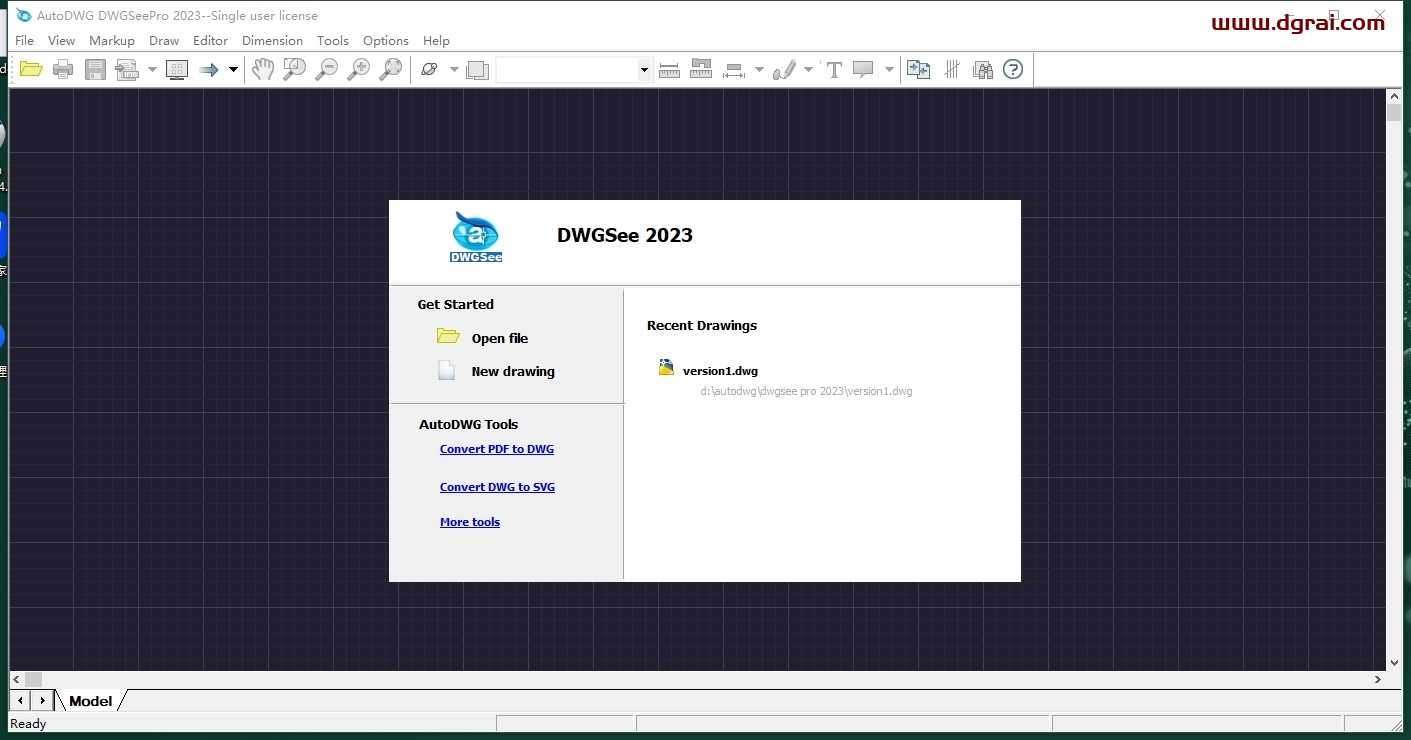Open the Help menu
1411x740 pixels.
[436, 41]
